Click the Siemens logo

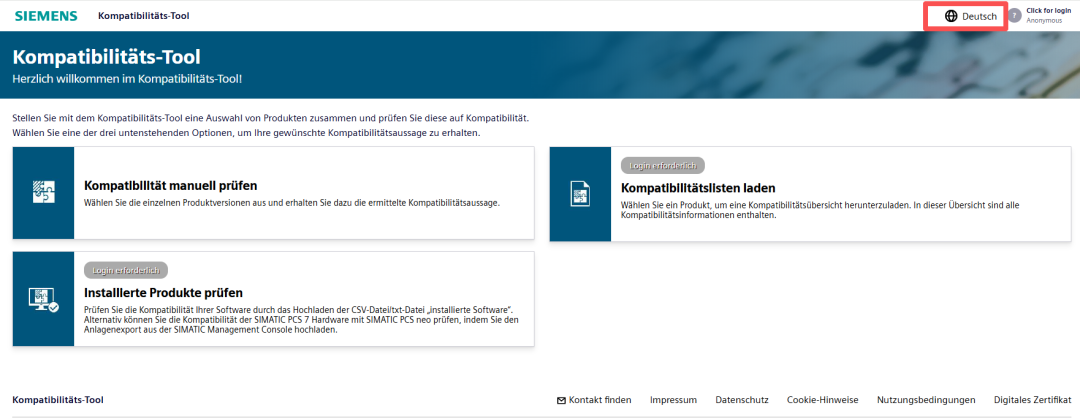pos(46,16)
